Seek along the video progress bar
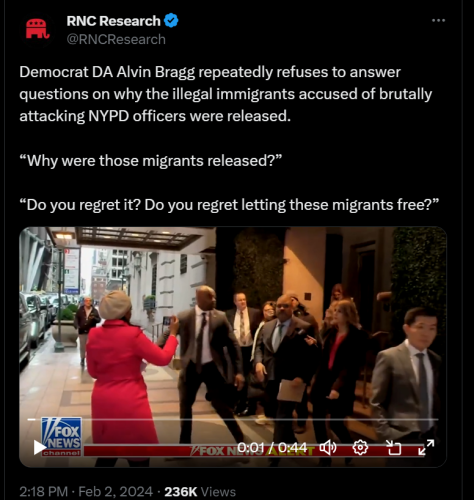Image resolution: width=474 pixels, height=500 pixels. [x=233, y=419]
